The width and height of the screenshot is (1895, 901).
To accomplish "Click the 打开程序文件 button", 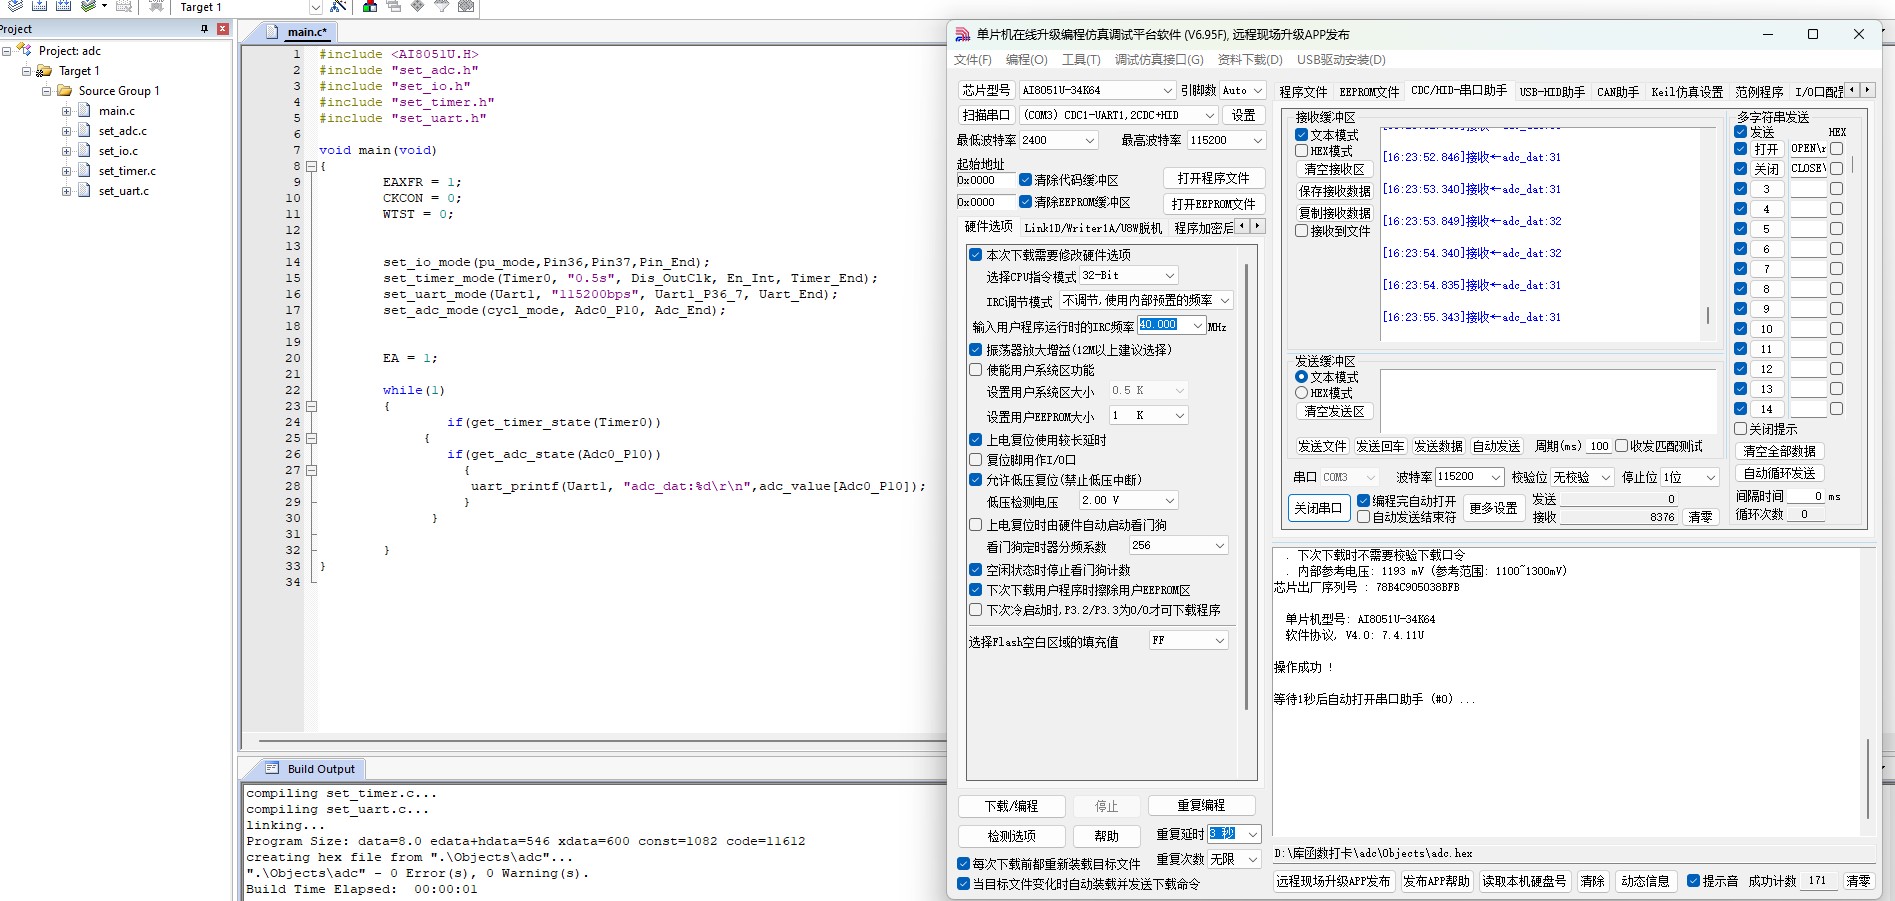I will [1213, 178].
